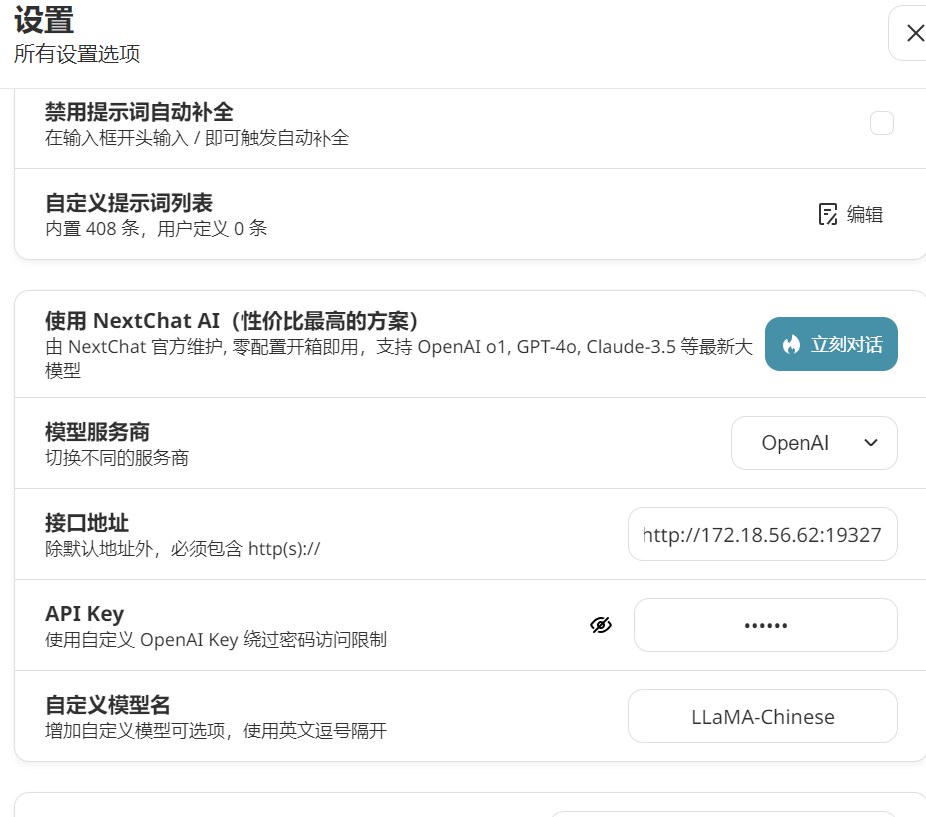Open the OpenAI model provider dropdown
Image resolution: width=926 pixels, height=817 pixels.
[813, 443]
